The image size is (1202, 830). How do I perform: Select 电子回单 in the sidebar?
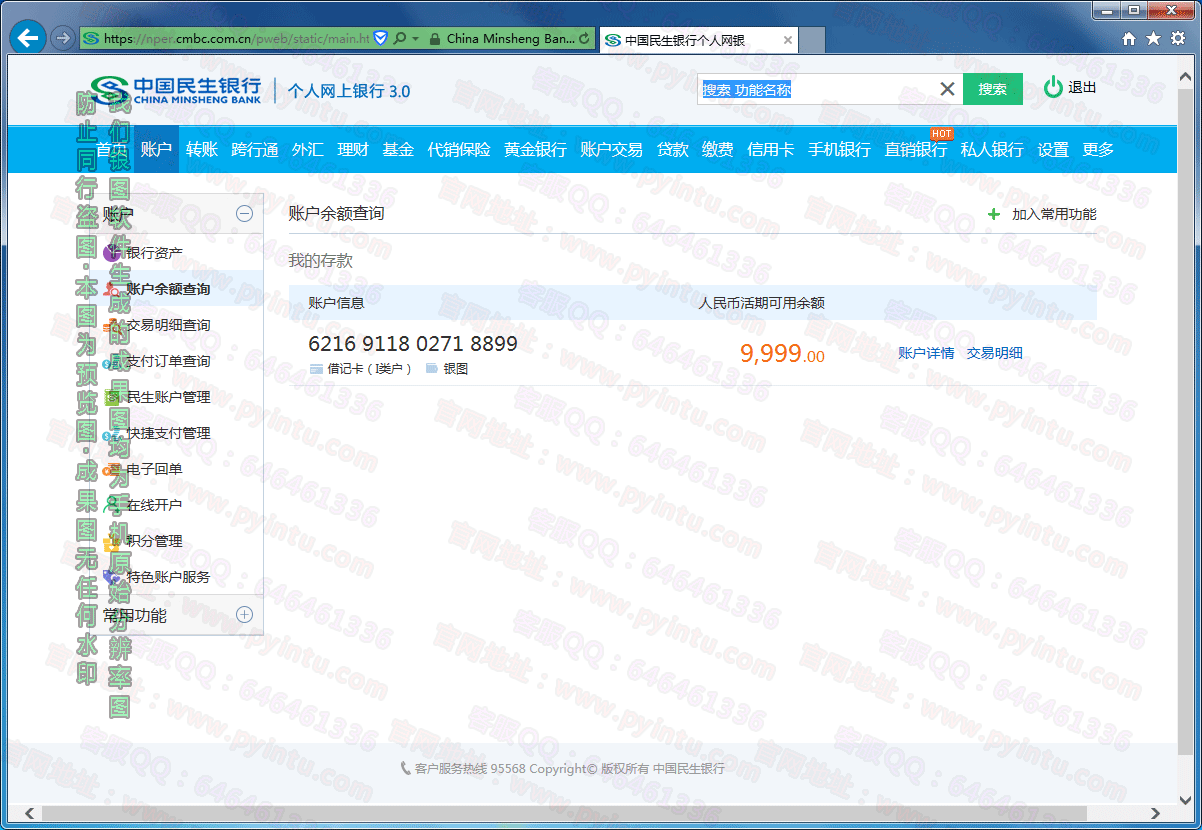155,469
